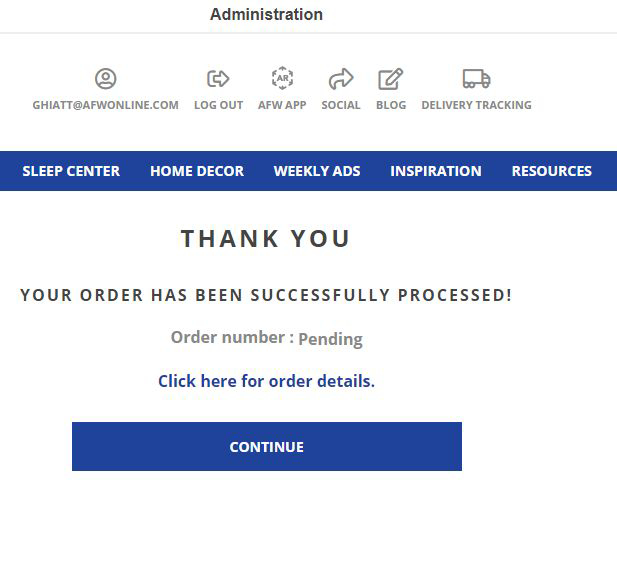
Task: Select Resources in the navigation bar
Action: [552, 171]
